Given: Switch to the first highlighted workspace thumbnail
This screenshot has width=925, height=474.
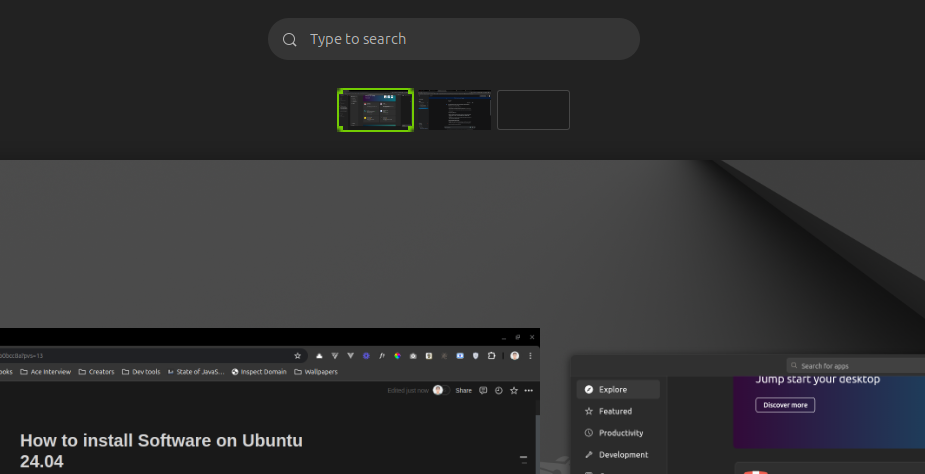Looking at the screenshot, I should (x=375, y=110).
